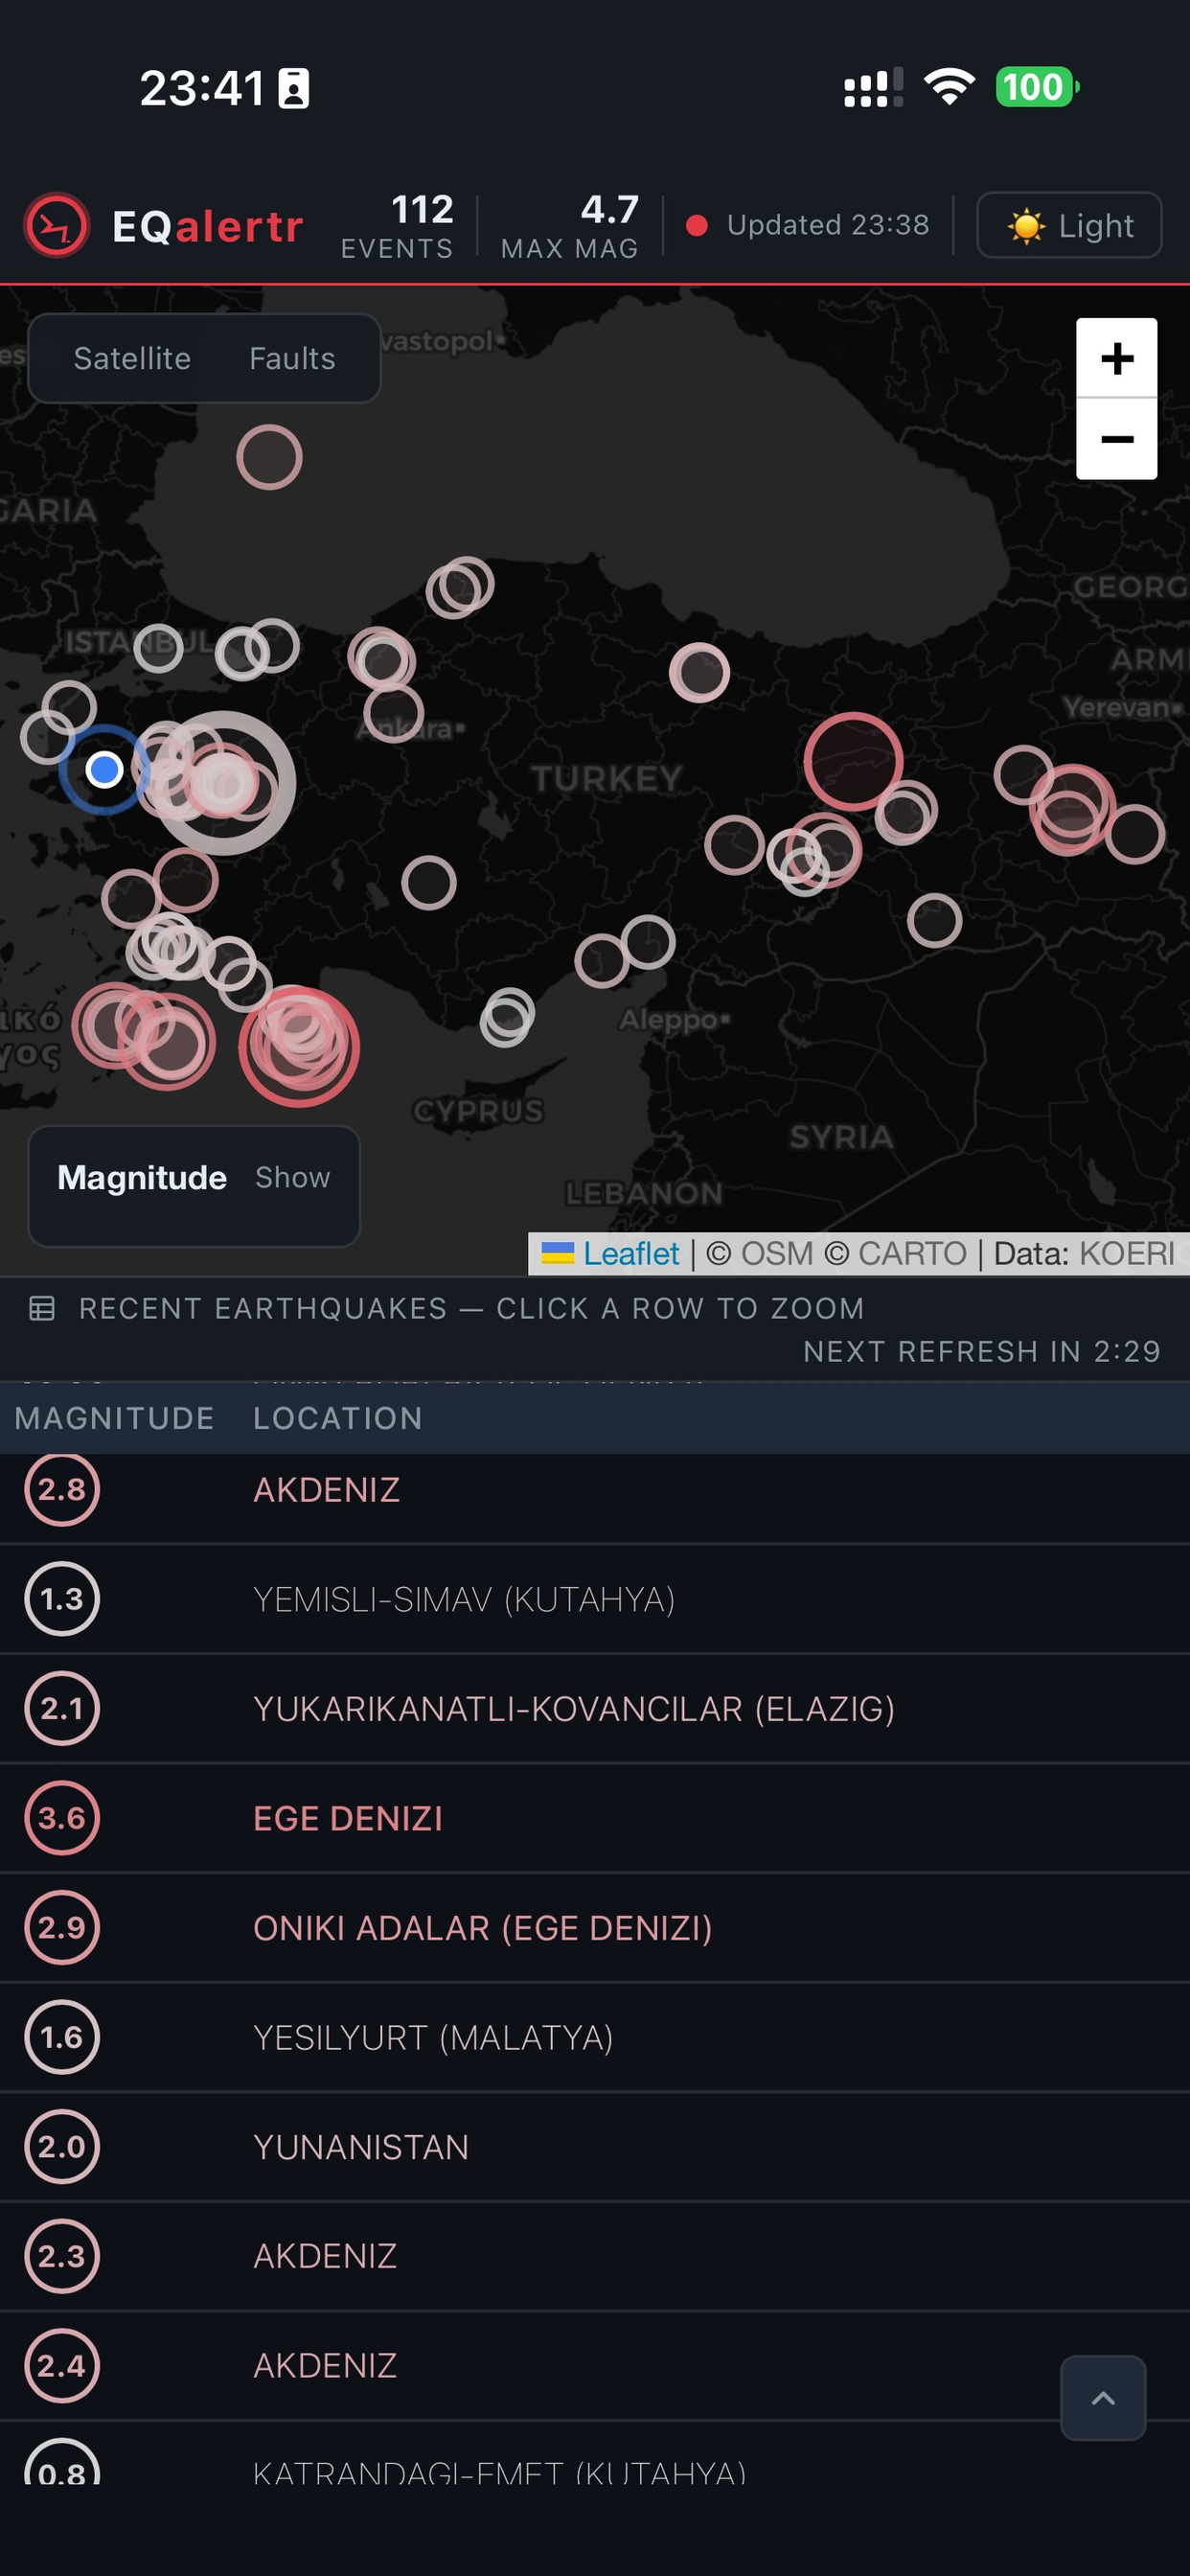This screenshot has height=2576, width=1190.
Task: Select the ONIKI ADALAR (EGE DENIZI) row
Action: coord(595,1927)
